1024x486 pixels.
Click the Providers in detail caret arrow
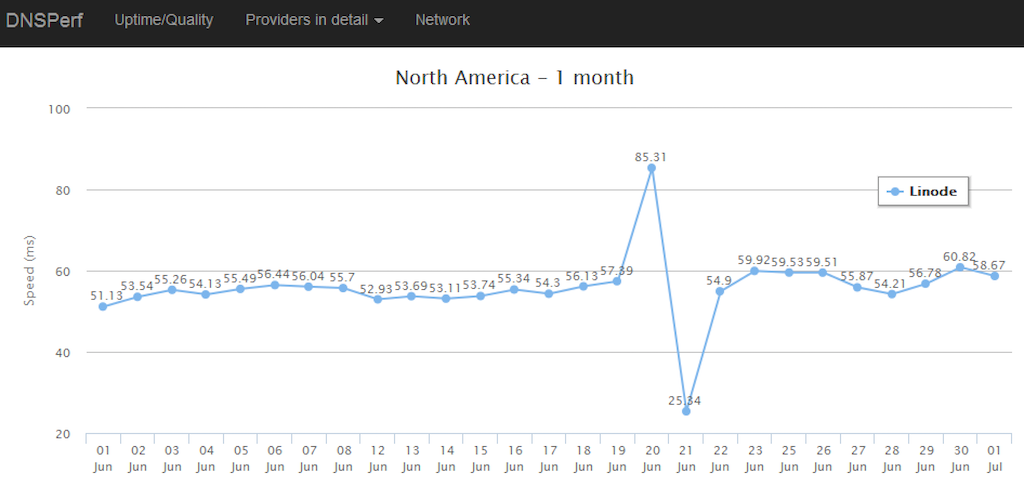(379, 21)
